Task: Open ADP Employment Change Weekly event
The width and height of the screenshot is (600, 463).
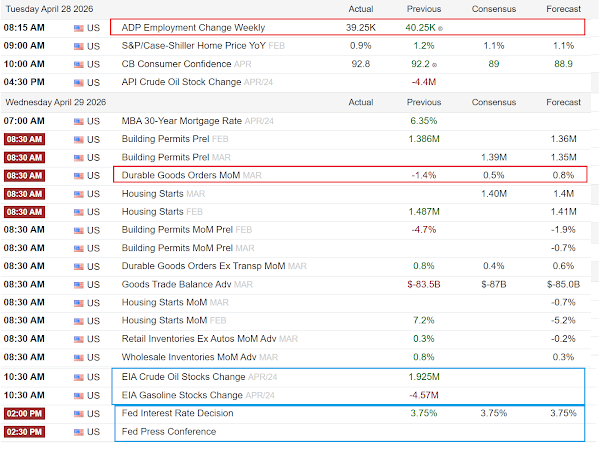Action: click(193, 28)
